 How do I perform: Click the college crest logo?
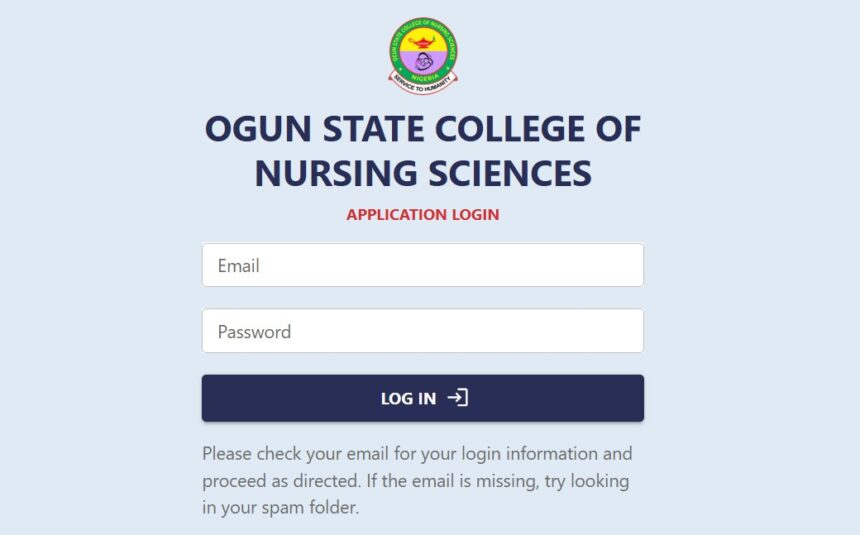423,56
